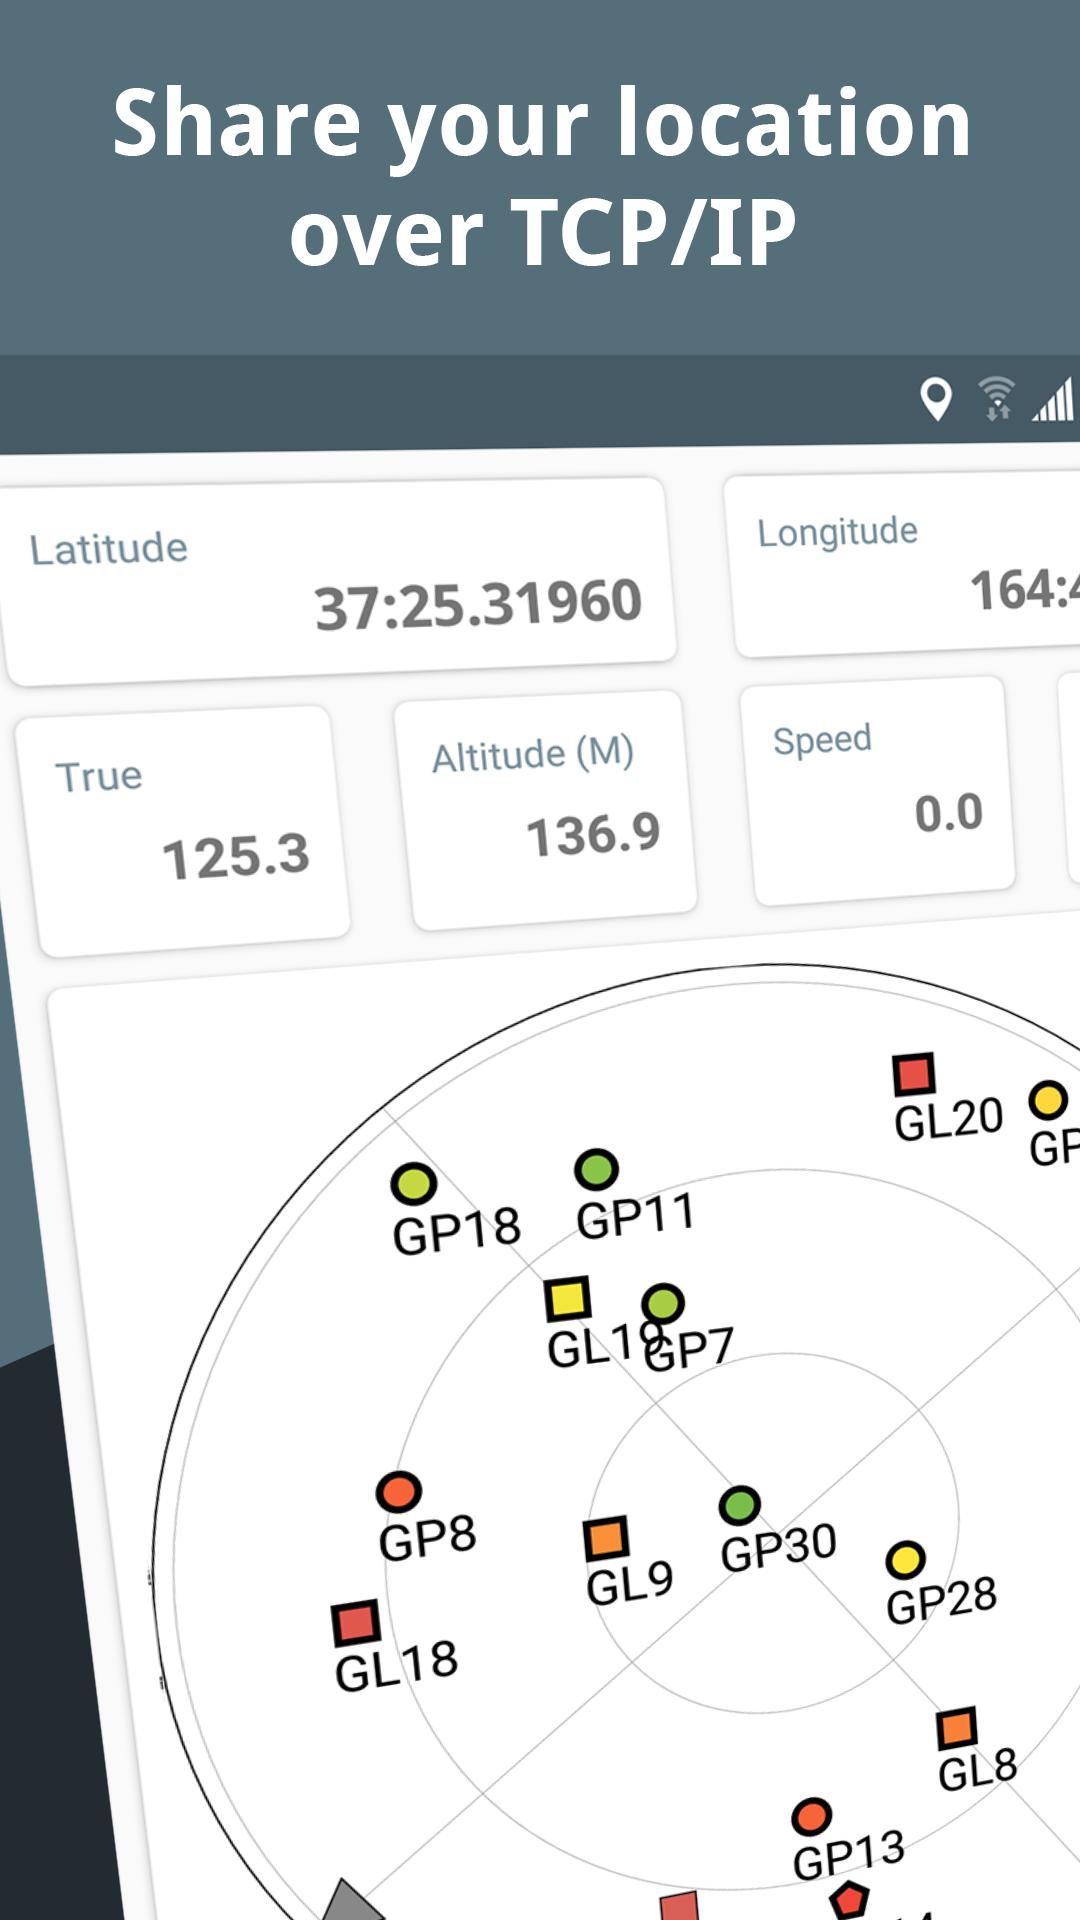Viewport: 1080px width, 1920px height.
Task: Click the True heading label
Action: click(x=99, y=777)
